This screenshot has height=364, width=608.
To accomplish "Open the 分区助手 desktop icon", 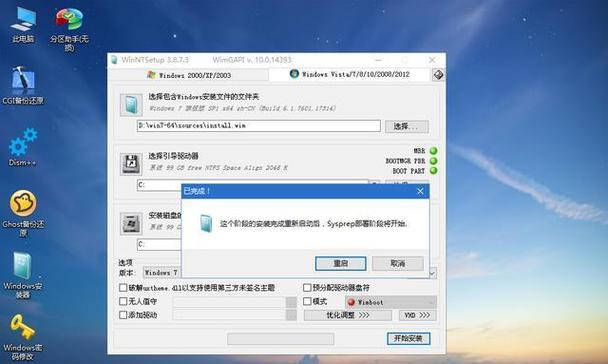I will click(69, 28).
